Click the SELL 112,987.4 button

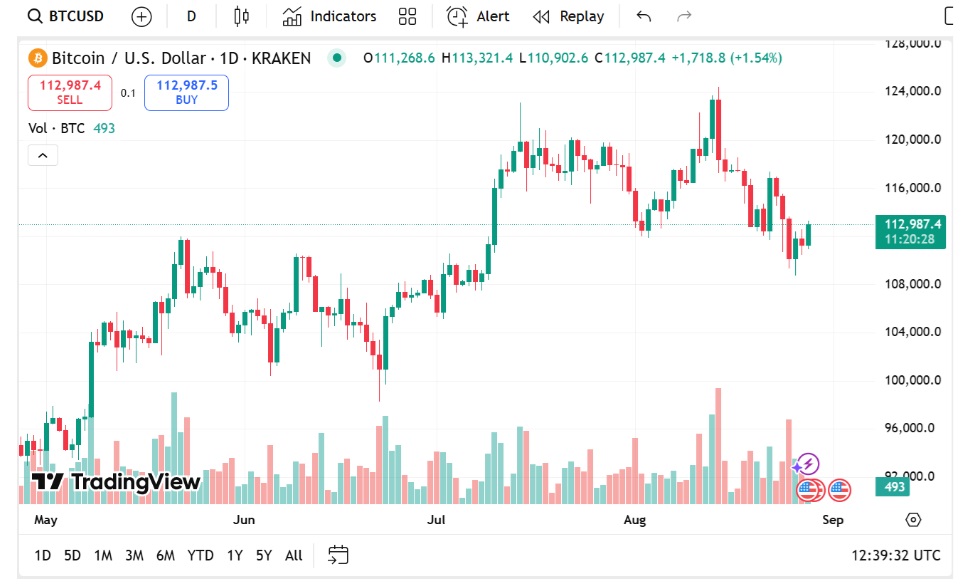click(x=69, y=92)
